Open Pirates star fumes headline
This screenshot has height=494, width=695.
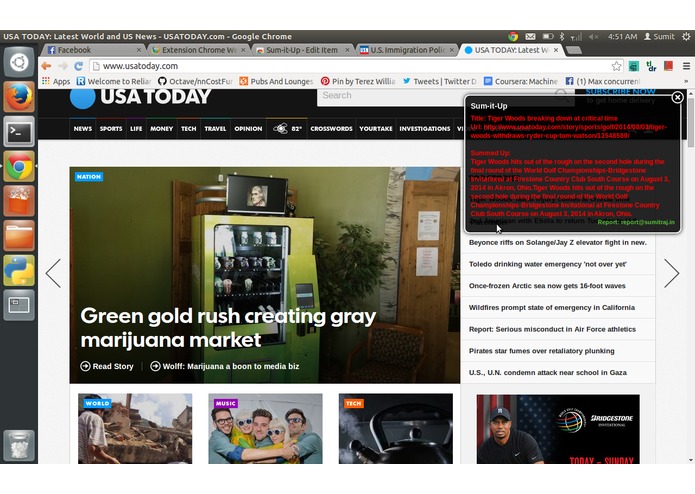click(x=541, y=351)
